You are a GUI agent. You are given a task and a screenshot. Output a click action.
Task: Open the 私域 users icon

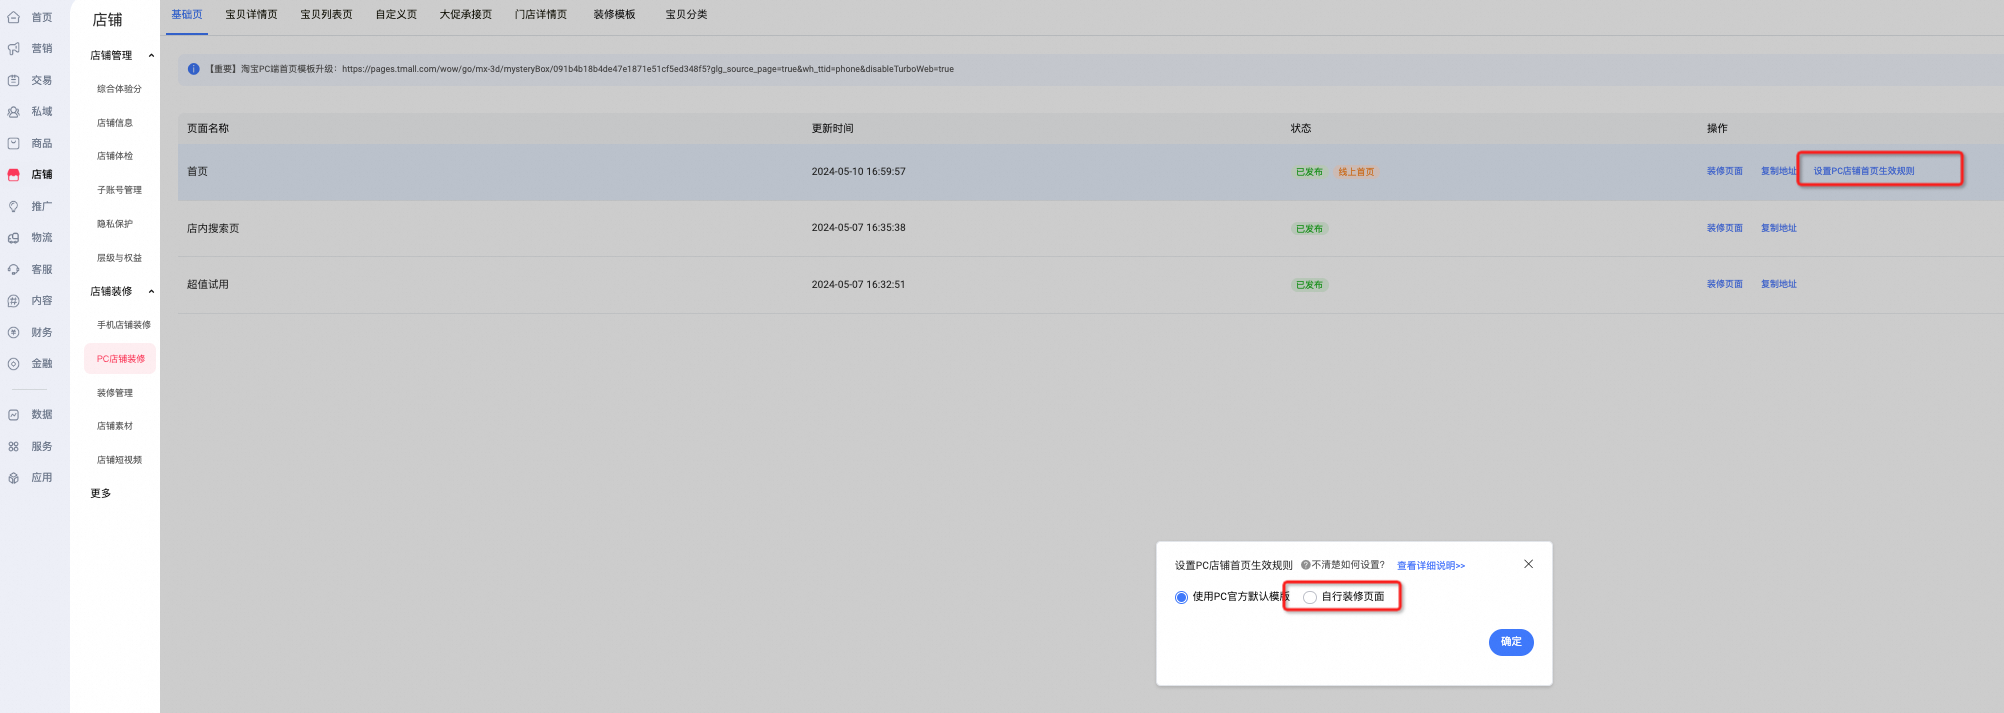(14, 112)
